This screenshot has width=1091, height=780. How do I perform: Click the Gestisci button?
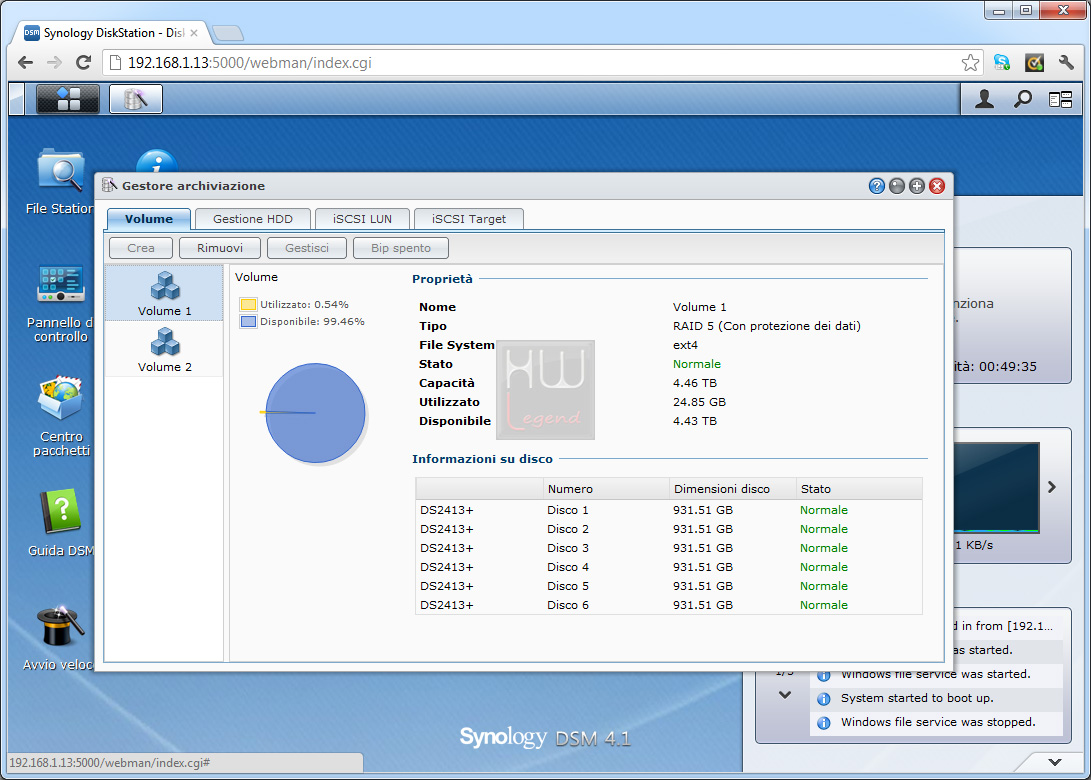[x=307, y=248]
